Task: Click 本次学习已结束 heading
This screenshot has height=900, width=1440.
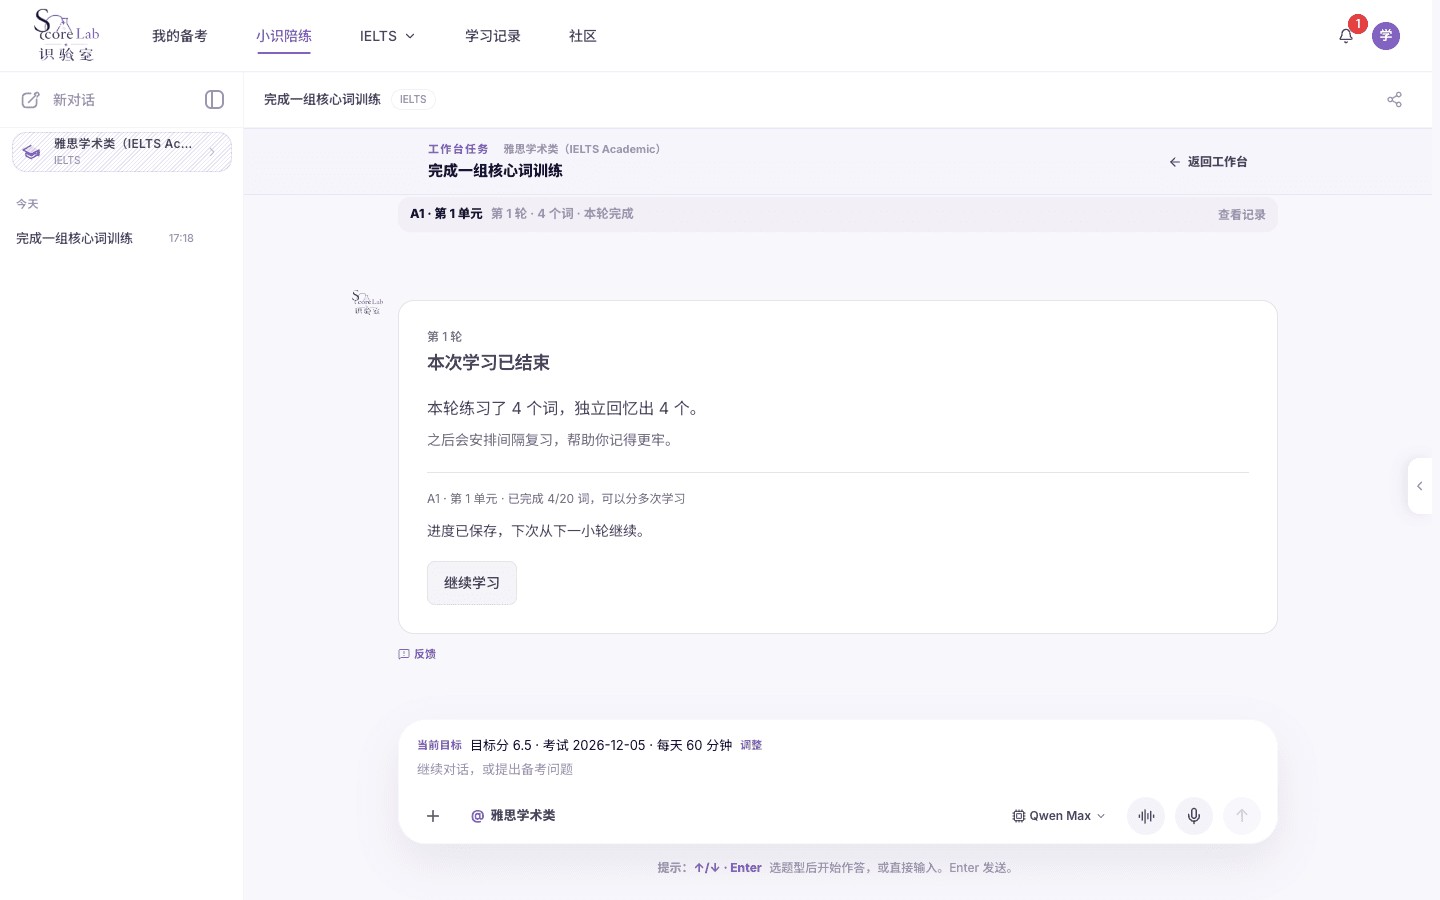Action: (488, 363)
